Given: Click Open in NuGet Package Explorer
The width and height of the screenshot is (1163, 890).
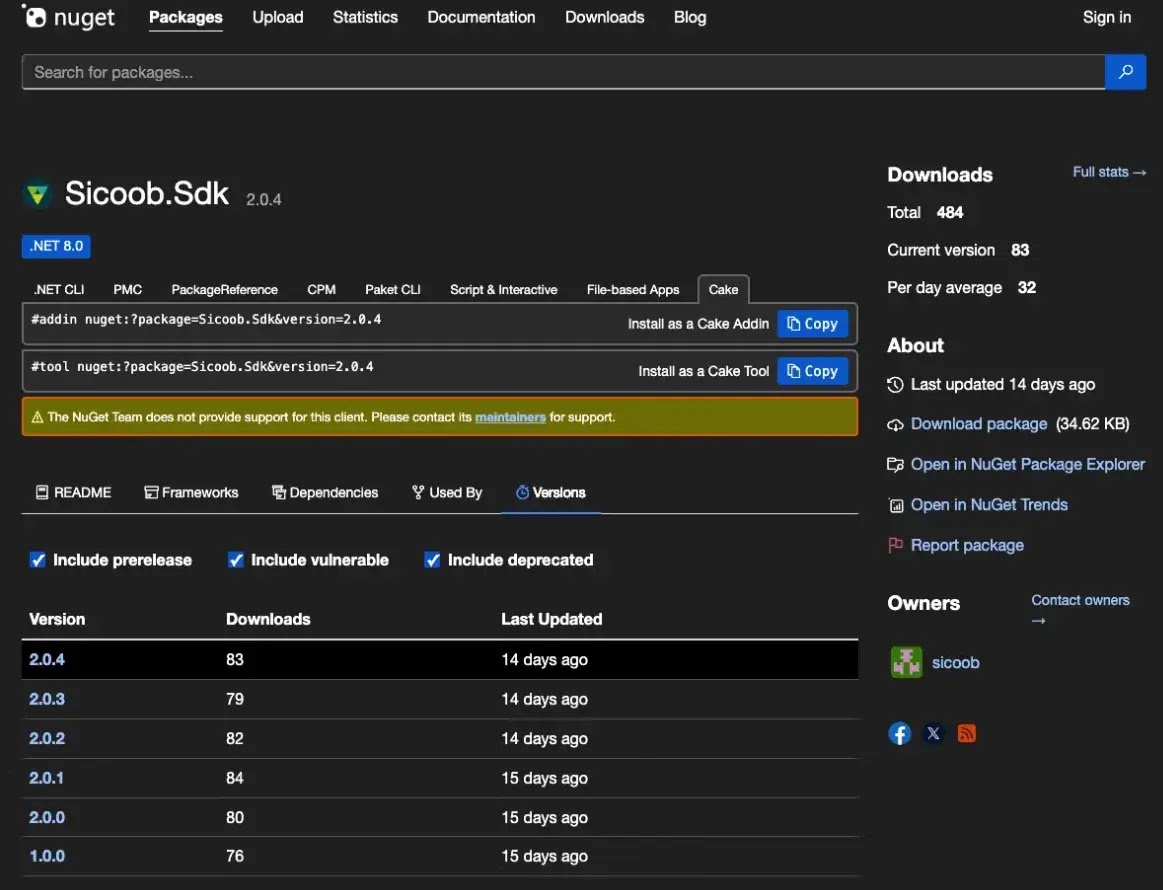Looking at the screenshot, I should (1027, 464).
